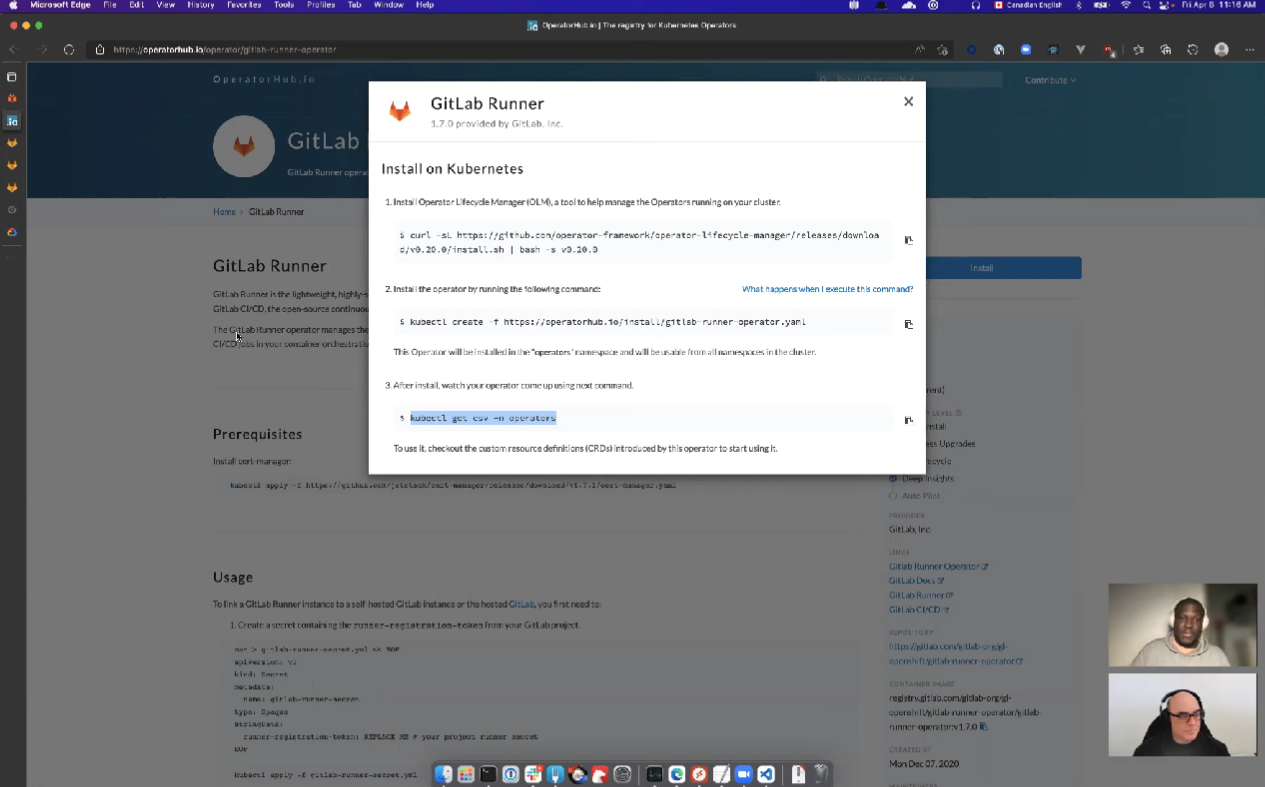Open 1Password from the Dock
This screenshot has width=1265, height=787.
point(511,774)
